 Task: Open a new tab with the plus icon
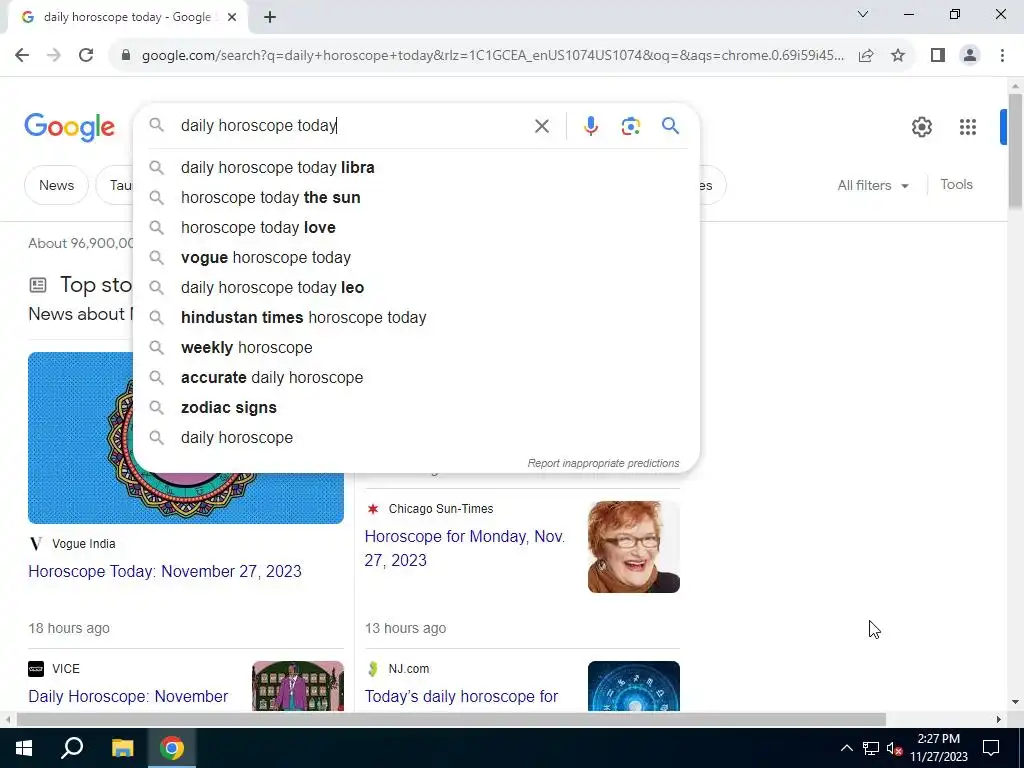coord(270,18)
